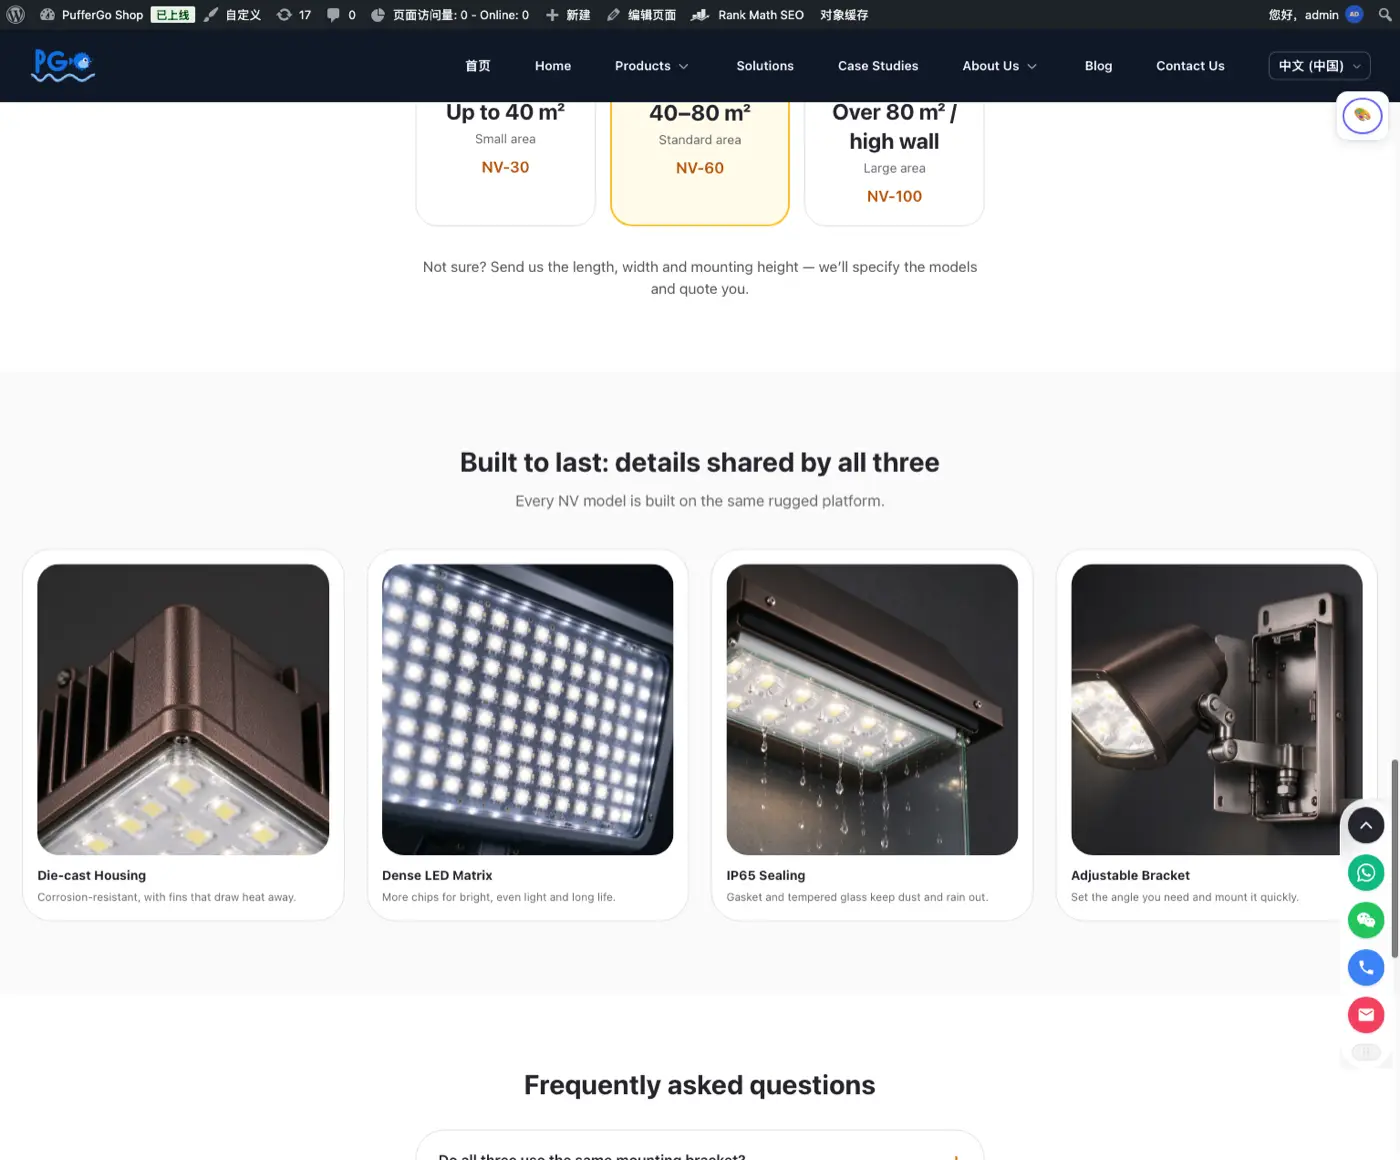This screenshot has width=1400, height=1160.
Task: Select the NV-100 large area card
Action: tap(894, 162)
